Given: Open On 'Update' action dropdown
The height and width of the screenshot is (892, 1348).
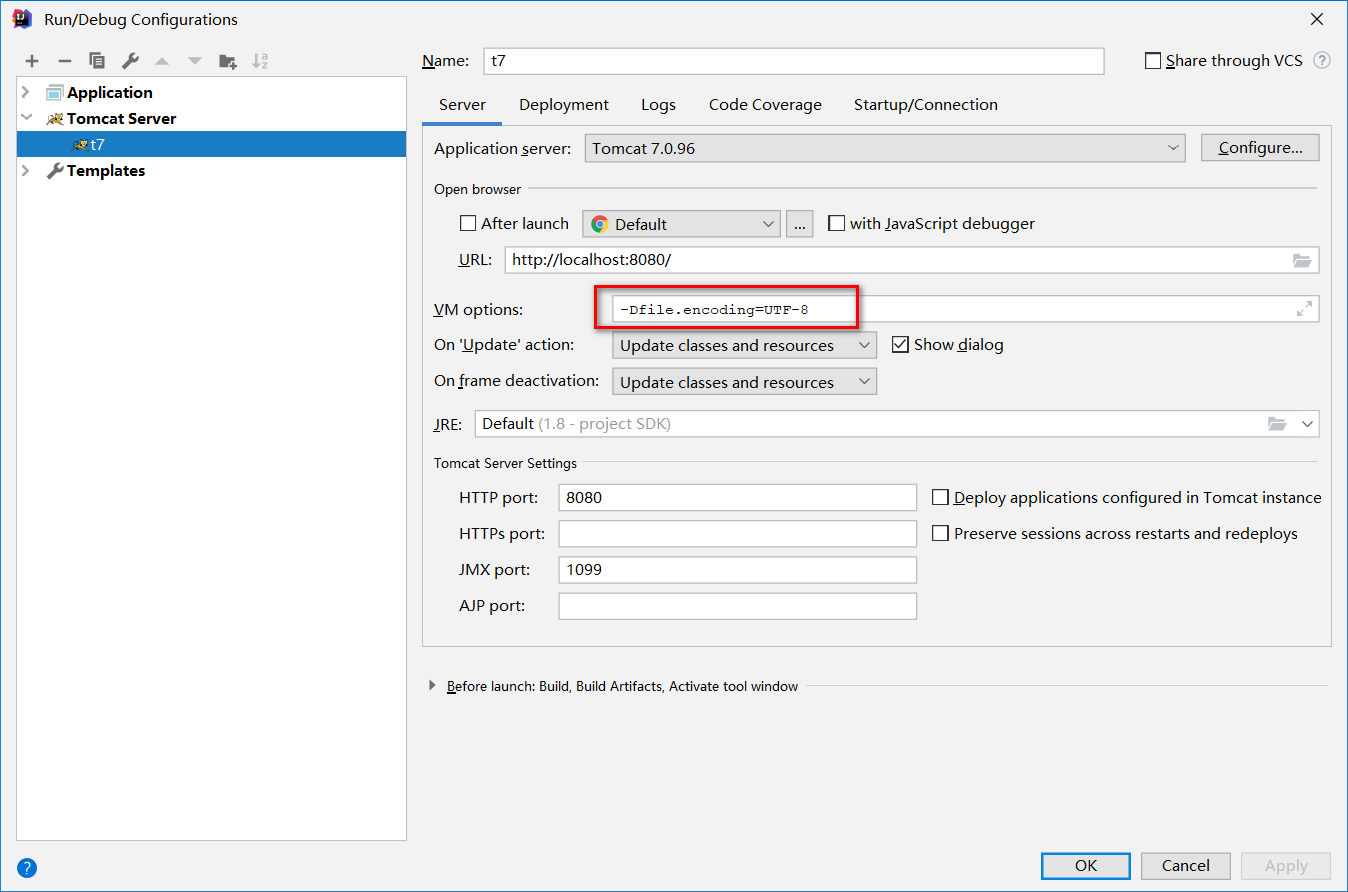Looking at the screenshot, I should [x=744, y=345].
